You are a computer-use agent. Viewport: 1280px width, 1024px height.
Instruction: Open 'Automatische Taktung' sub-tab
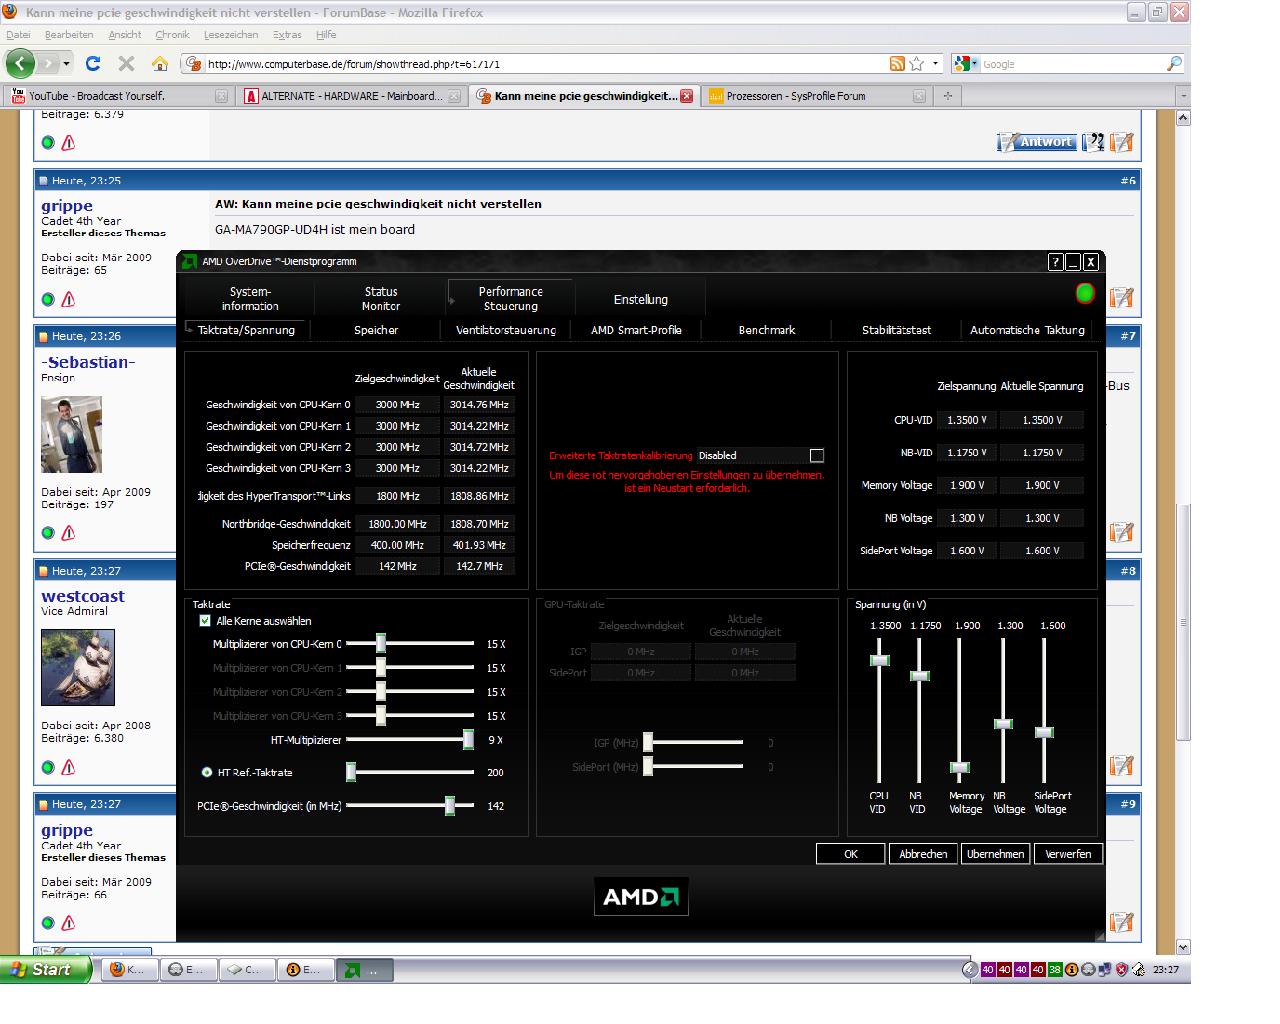pyautogui.click(x=1027, y=330)
